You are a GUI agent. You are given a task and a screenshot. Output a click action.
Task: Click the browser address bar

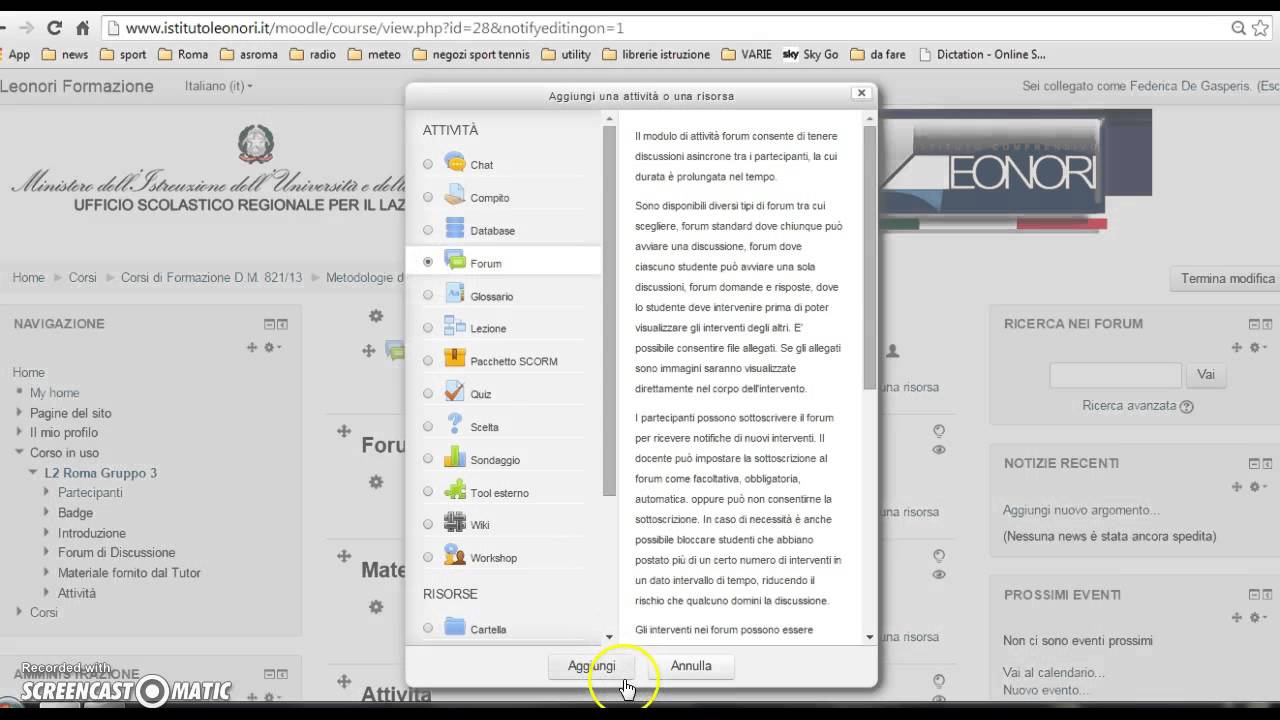(x=670, y=28)
